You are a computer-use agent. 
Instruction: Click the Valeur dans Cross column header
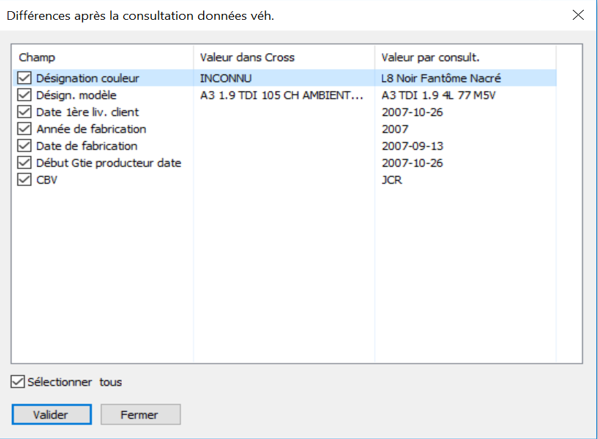point(284,57)
